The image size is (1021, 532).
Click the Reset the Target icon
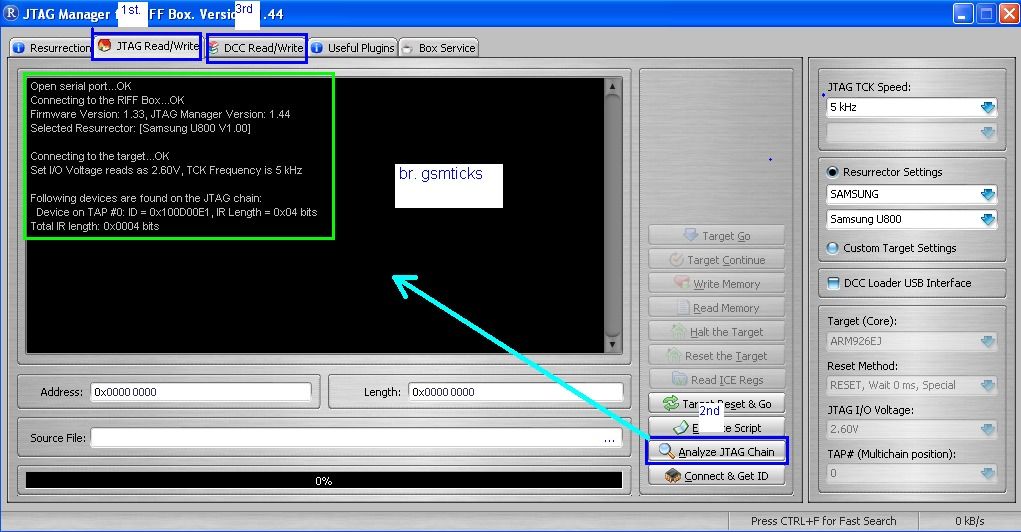(x=673, y=356)
